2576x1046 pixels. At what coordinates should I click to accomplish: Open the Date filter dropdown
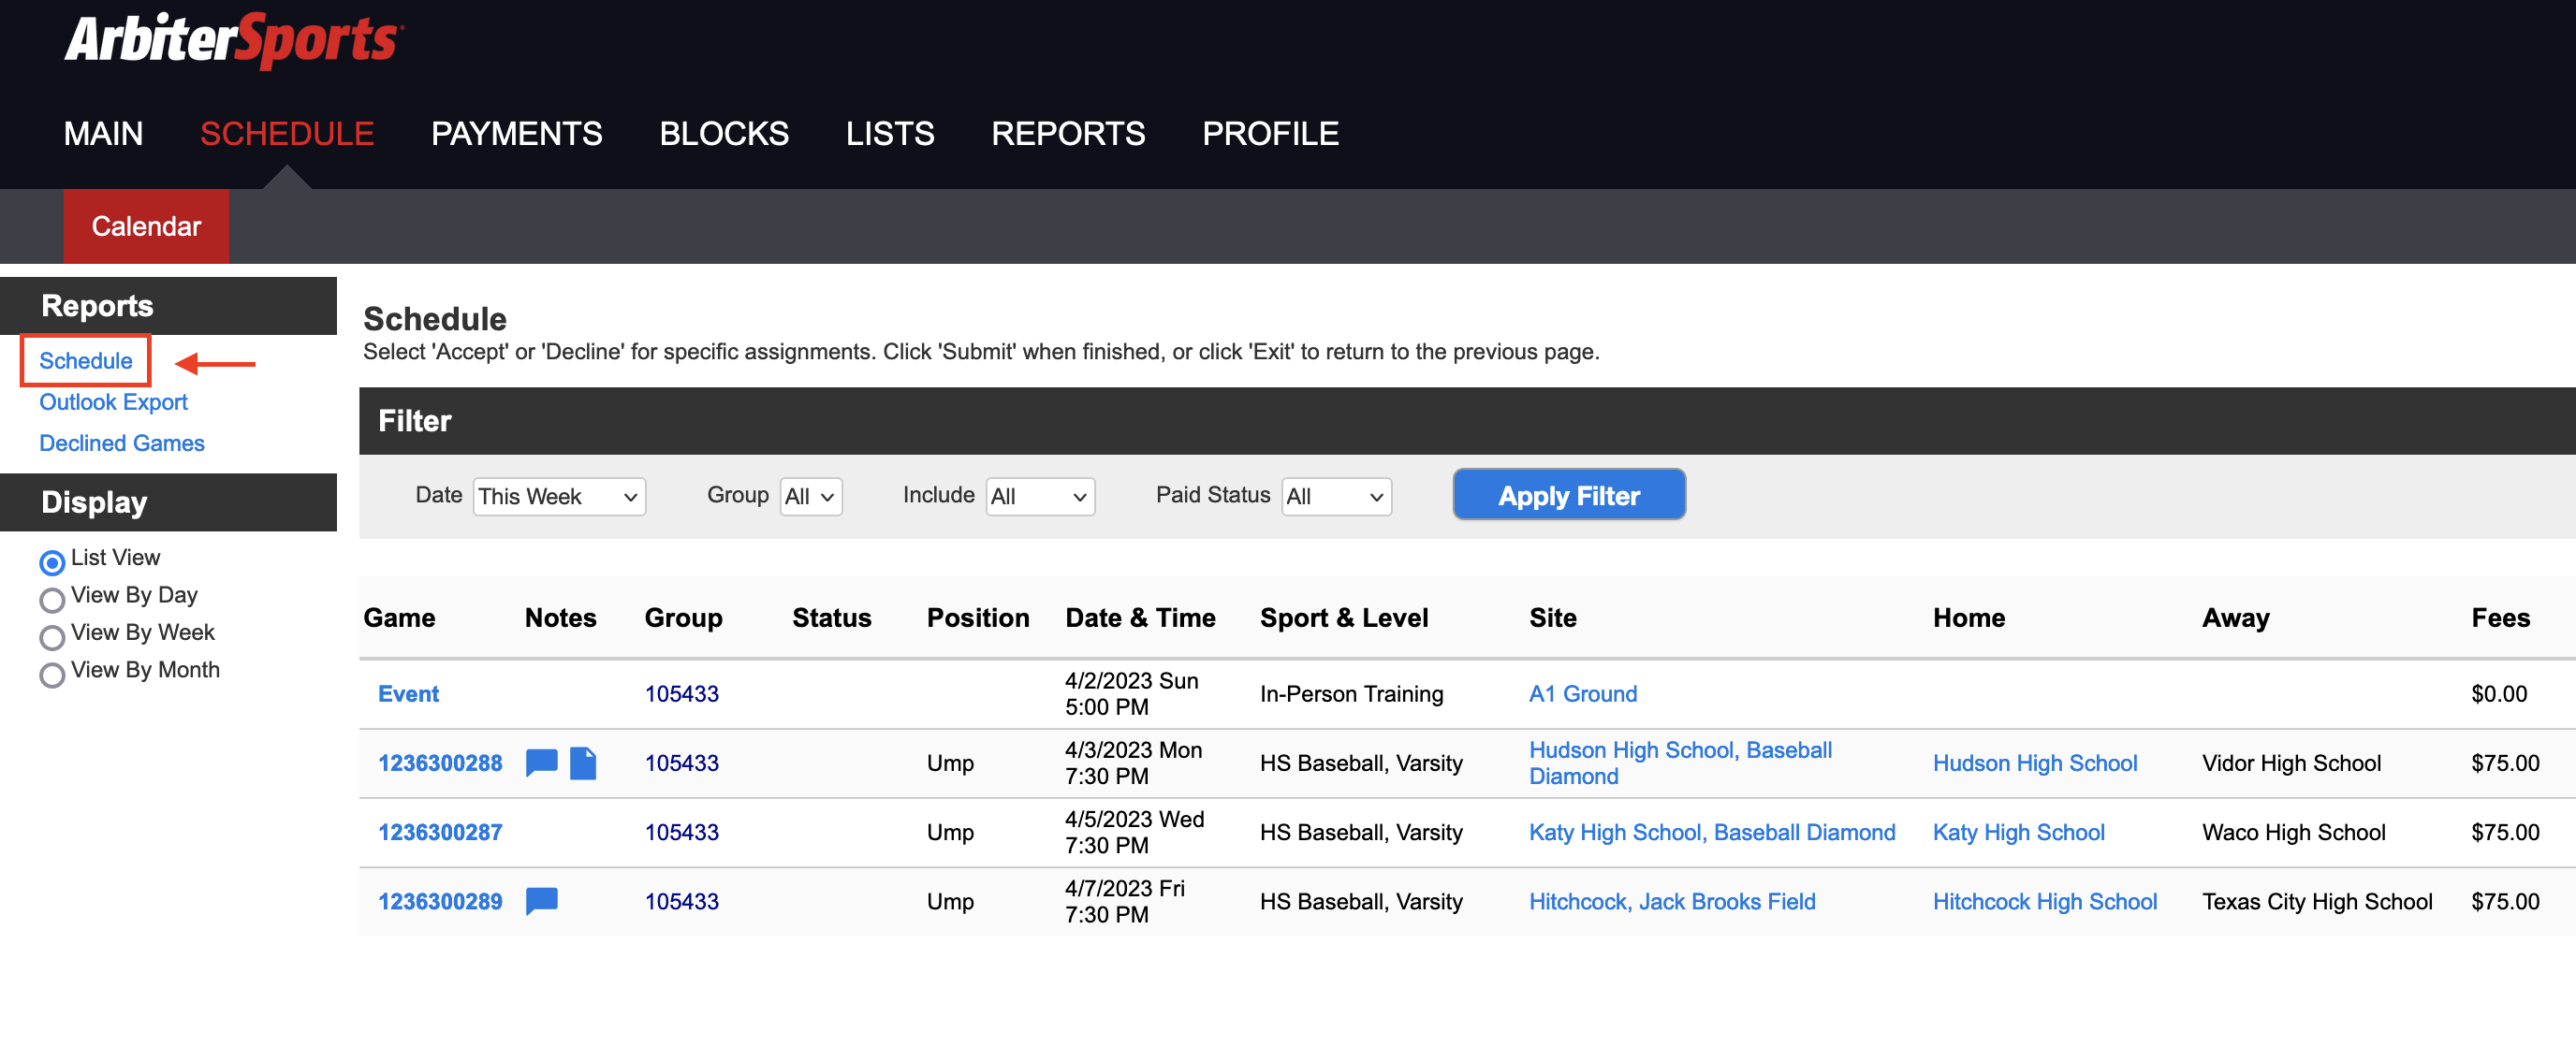(x=558, y=496)
